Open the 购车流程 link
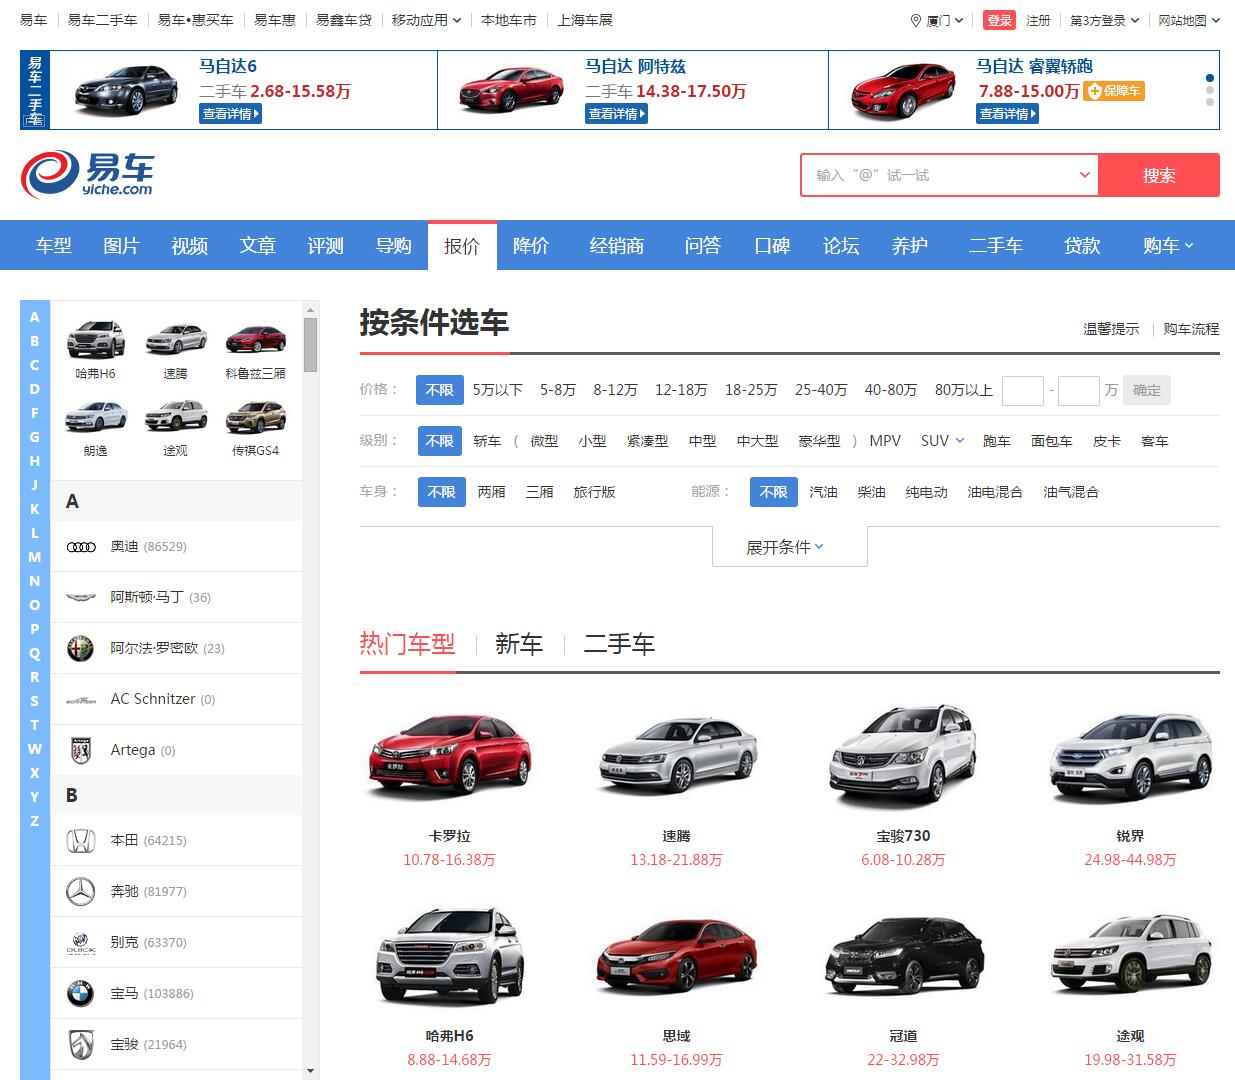This screenshot has width=1235, height=1080. [x=1191, y=329]
